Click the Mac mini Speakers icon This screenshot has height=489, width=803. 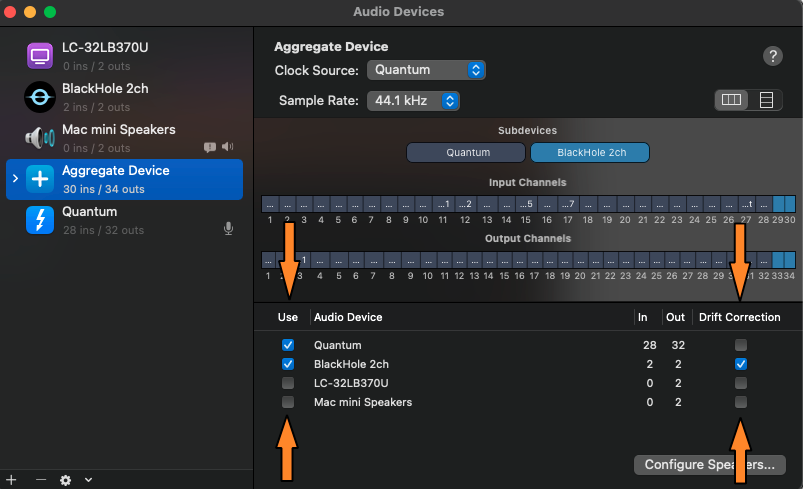[x=40, y=138]
